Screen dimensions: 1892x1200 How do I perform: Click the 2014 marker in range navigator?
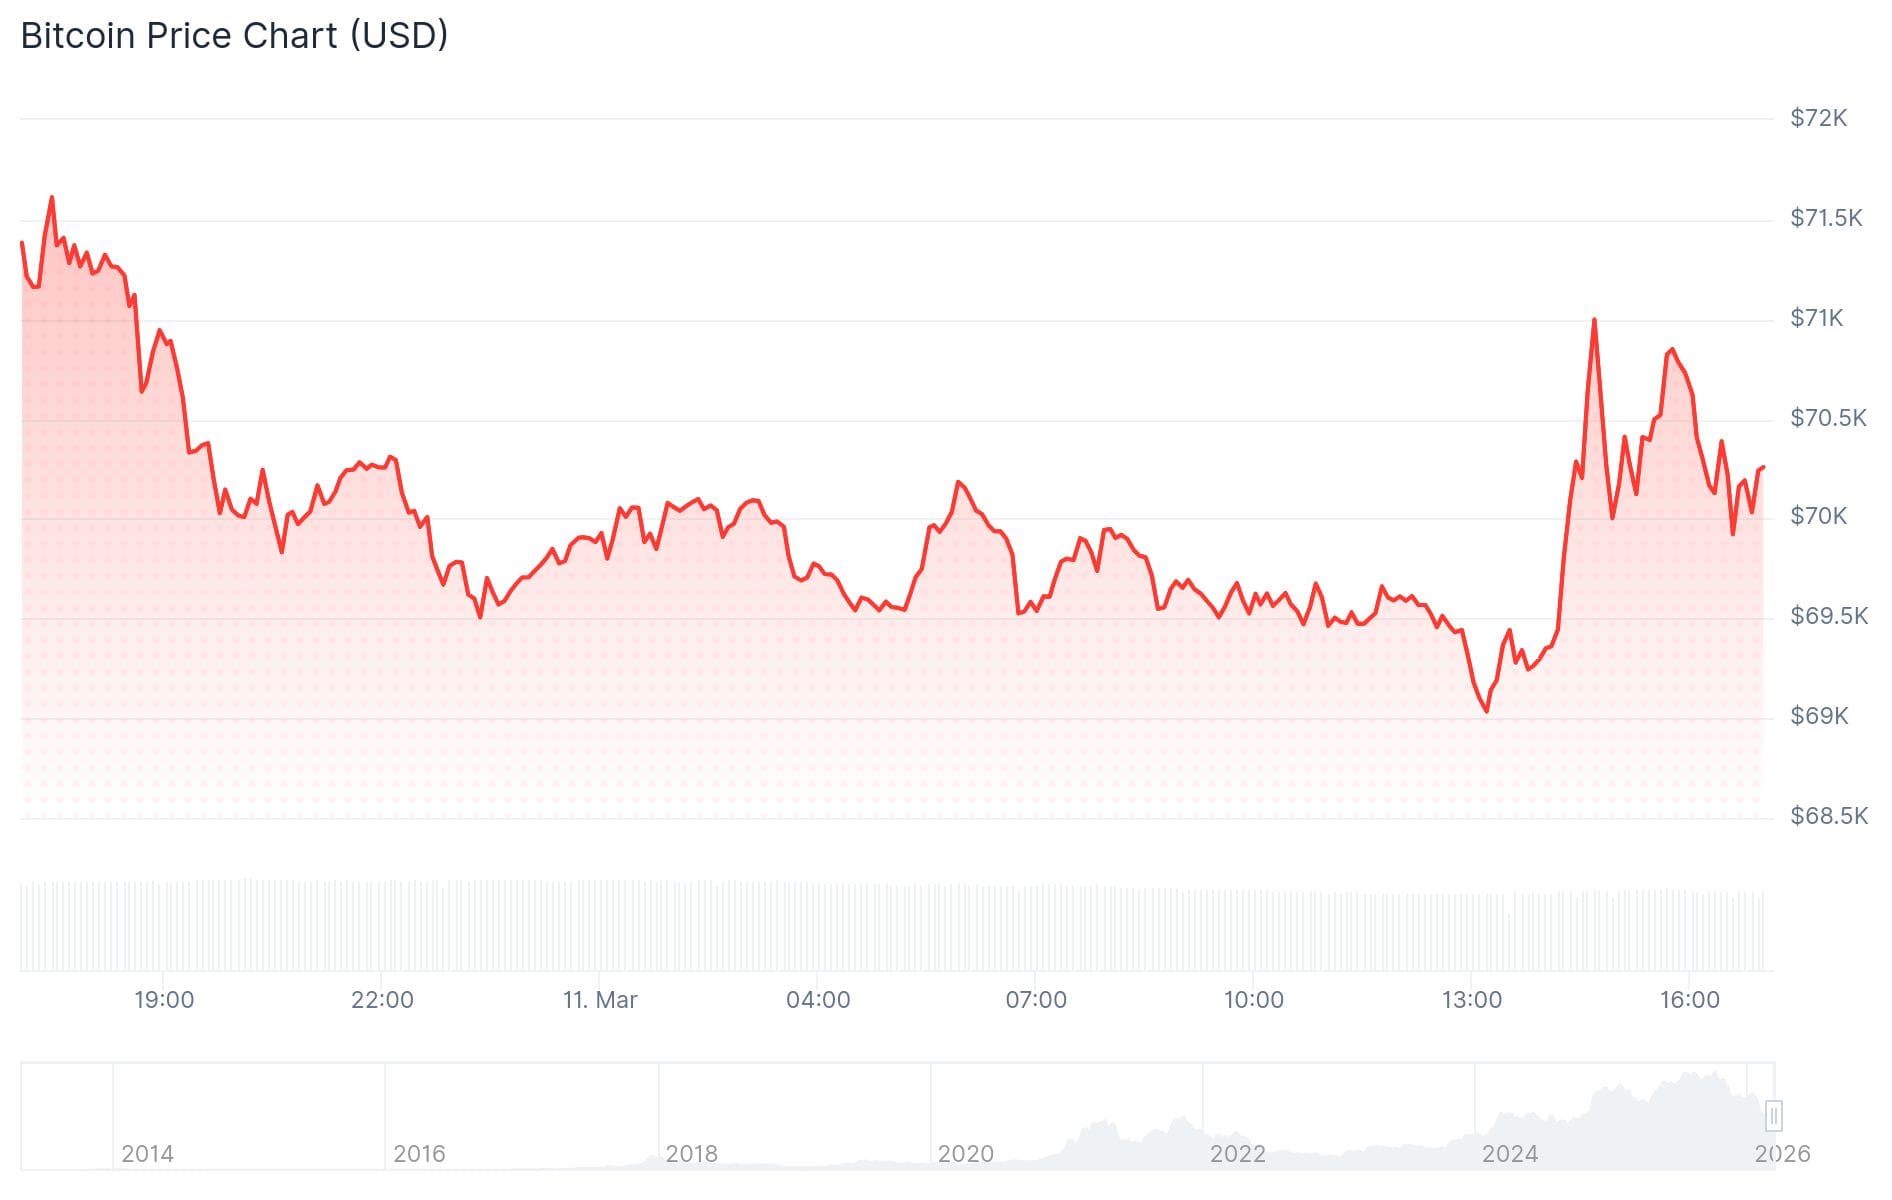click(x=147, y=1154)
